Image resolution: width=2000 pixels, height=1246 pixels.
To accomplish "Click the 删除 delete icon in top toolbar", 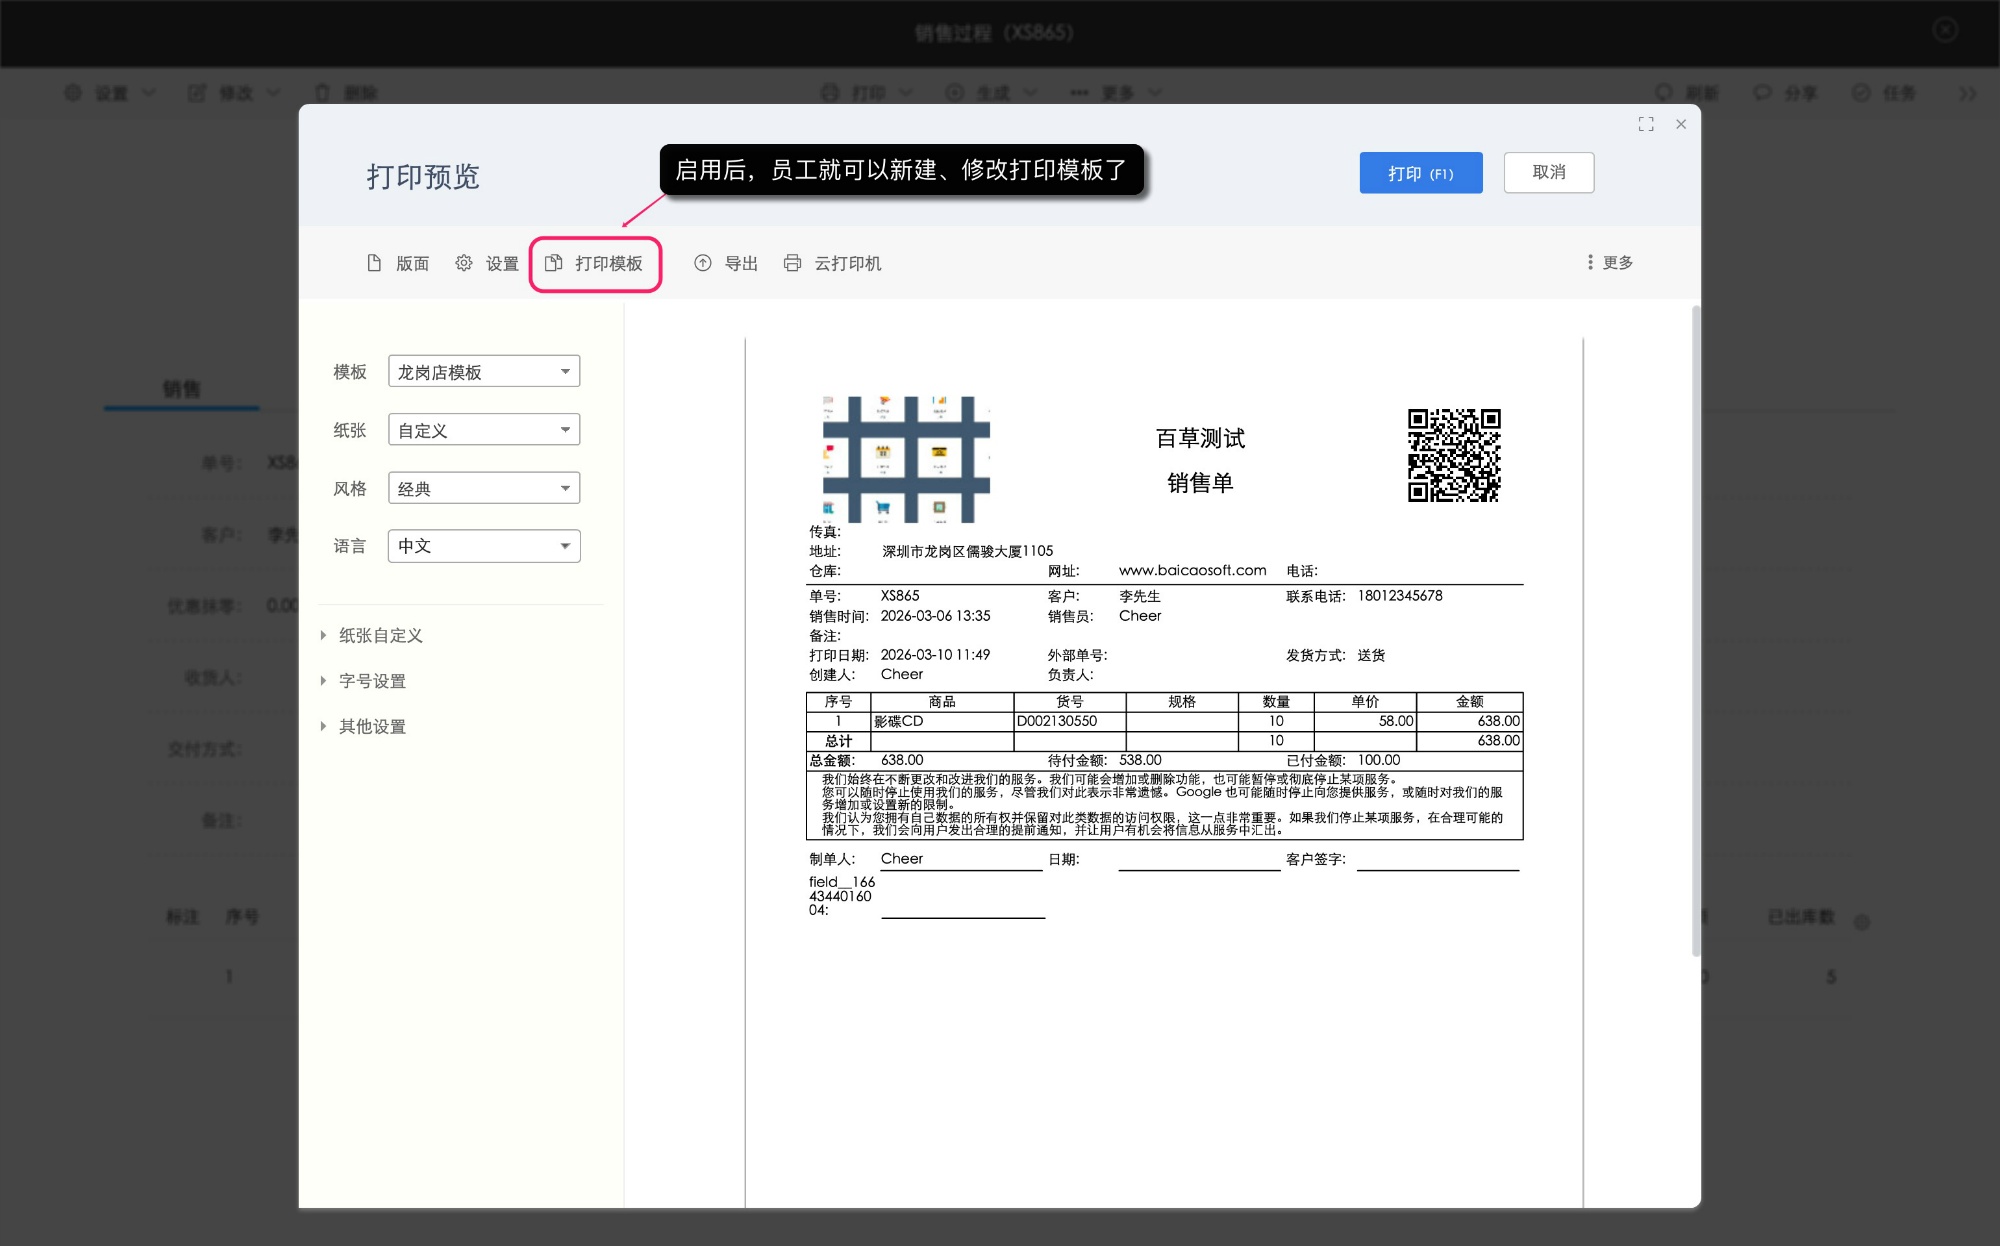I will pos(343,92).
